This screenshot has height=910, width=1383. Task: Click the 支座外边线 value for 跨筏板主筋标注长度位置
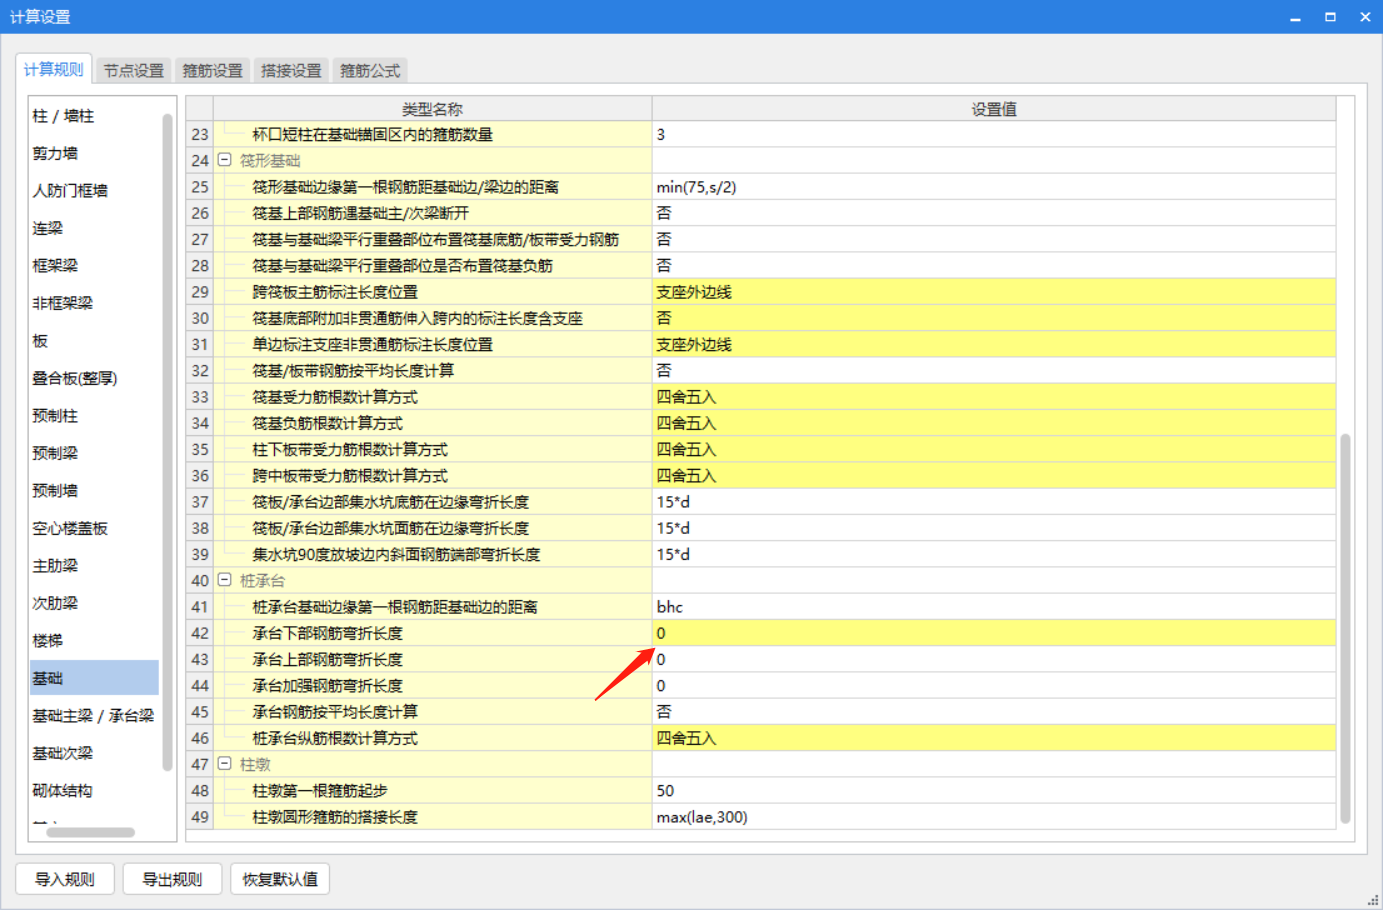tap(994, 292)
